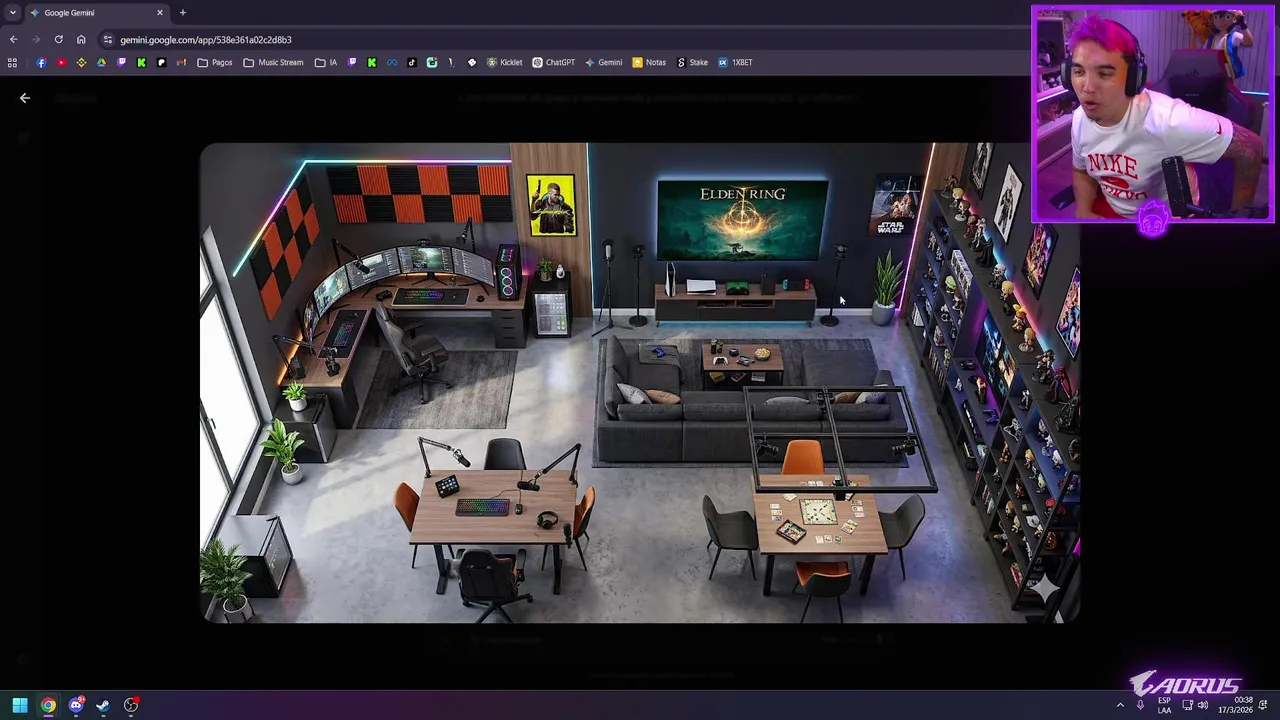1280x720 pixels.
Task: Reload the current page
Action: click(x=58, y=39)
